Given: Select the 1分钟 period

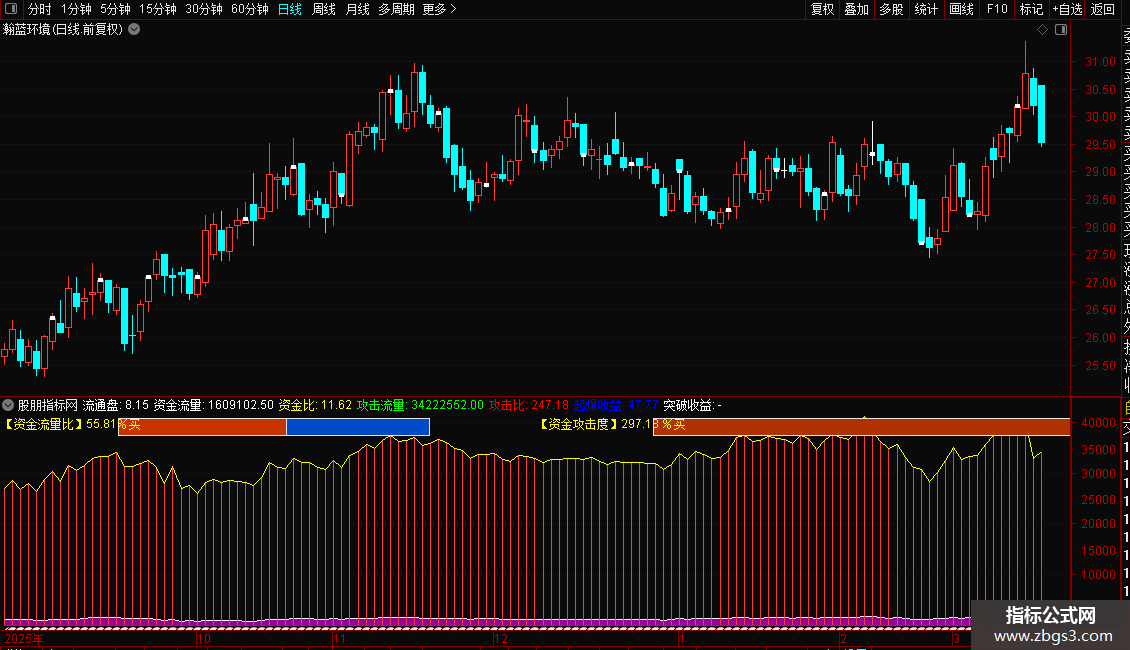Looking at the screenshot, I should click(76, 9).
